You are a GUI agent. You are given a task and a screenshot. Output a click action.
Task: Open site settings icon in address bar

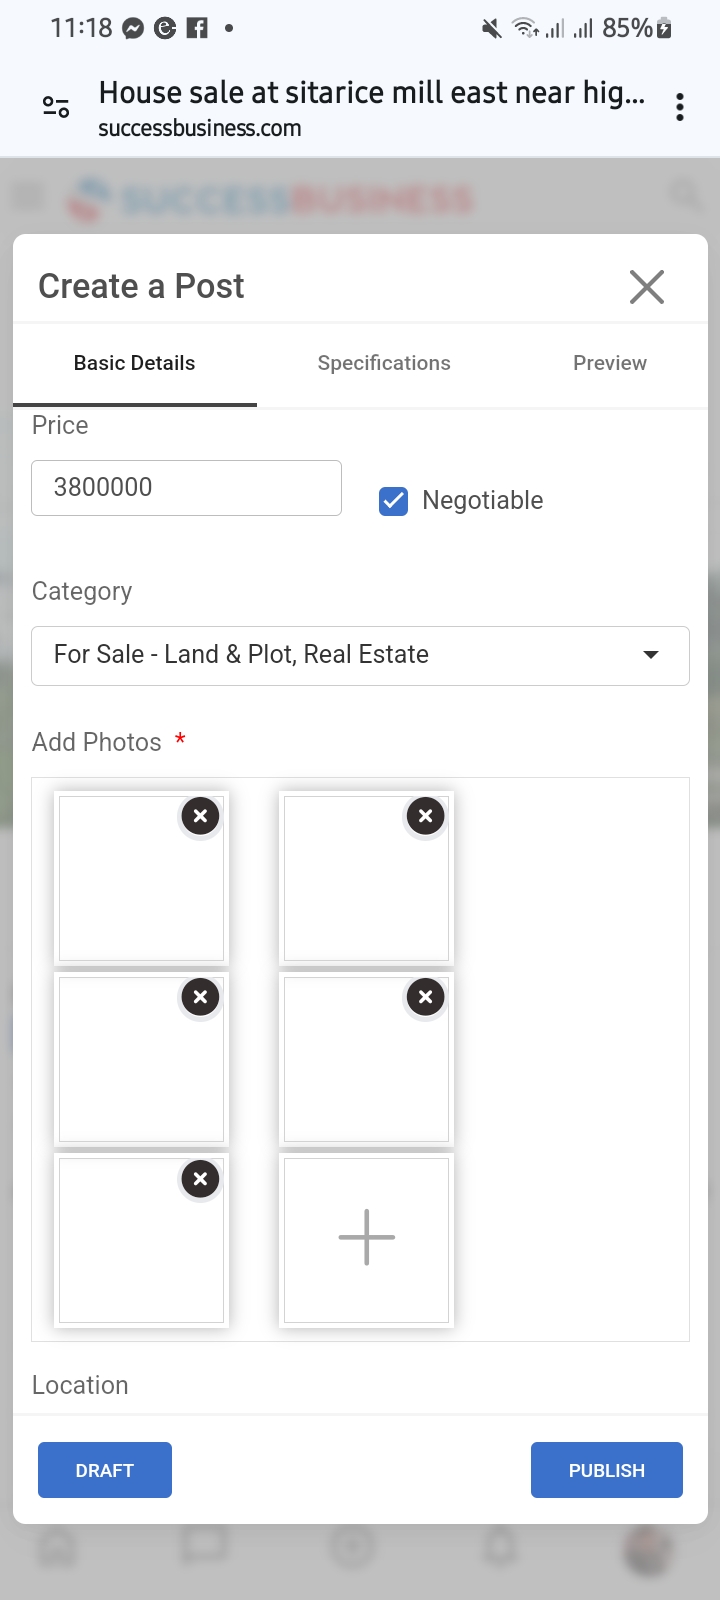click(x=56, y=107)
